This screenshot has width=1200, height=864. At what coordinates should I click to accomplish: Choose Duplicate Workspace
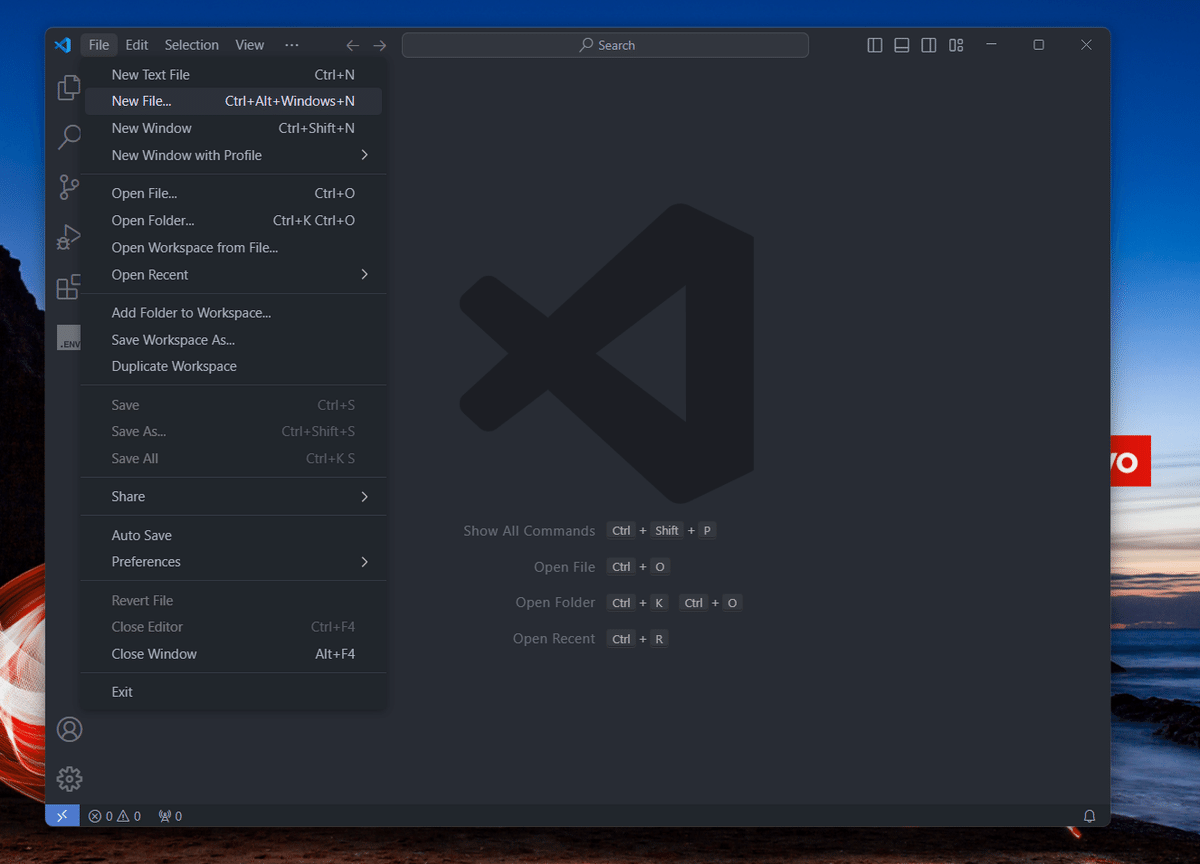[x=233, y=366]
